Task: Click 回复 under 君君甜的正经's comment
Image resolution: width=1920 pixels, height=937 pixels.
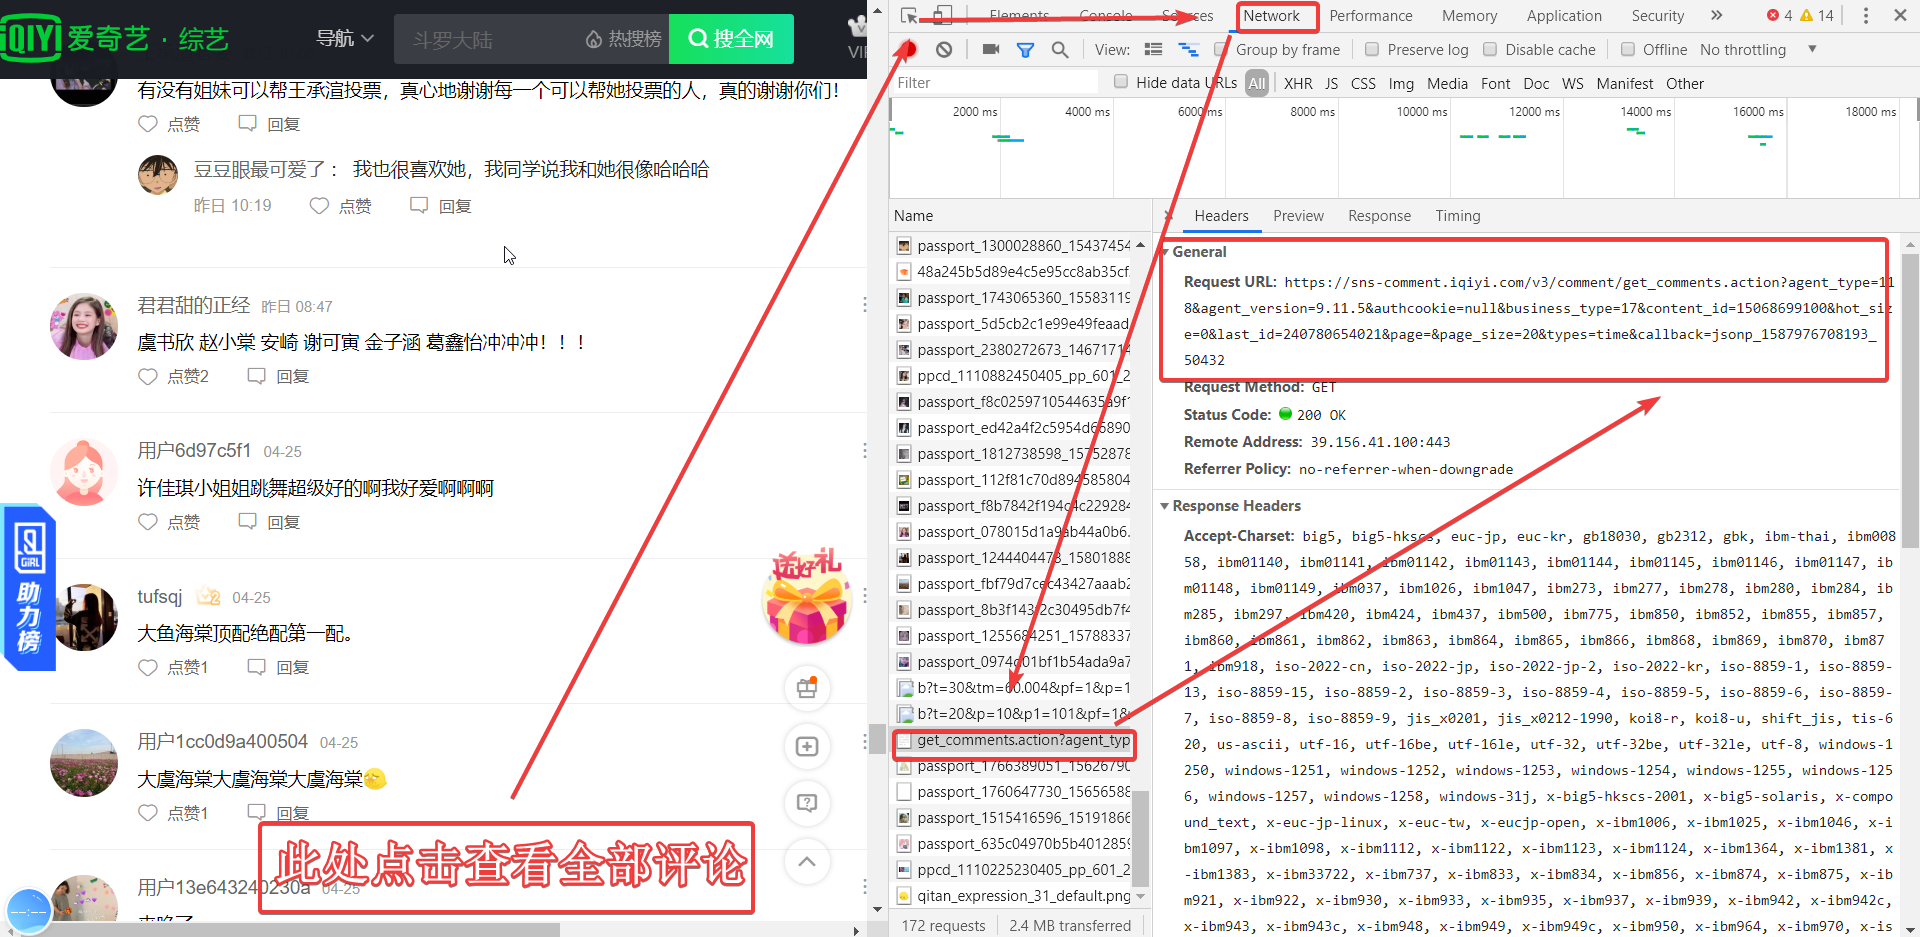Action: pos(291,376)
